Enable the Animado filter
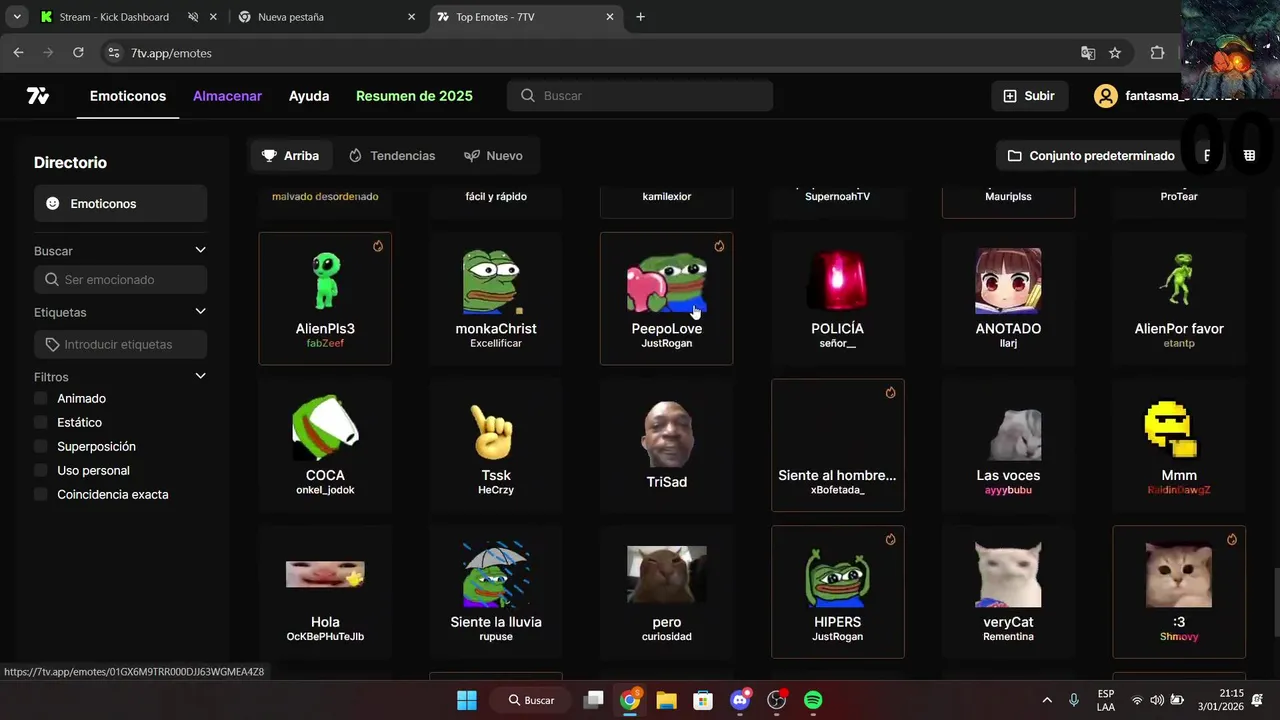1280x720 pixels. (41, 398)
